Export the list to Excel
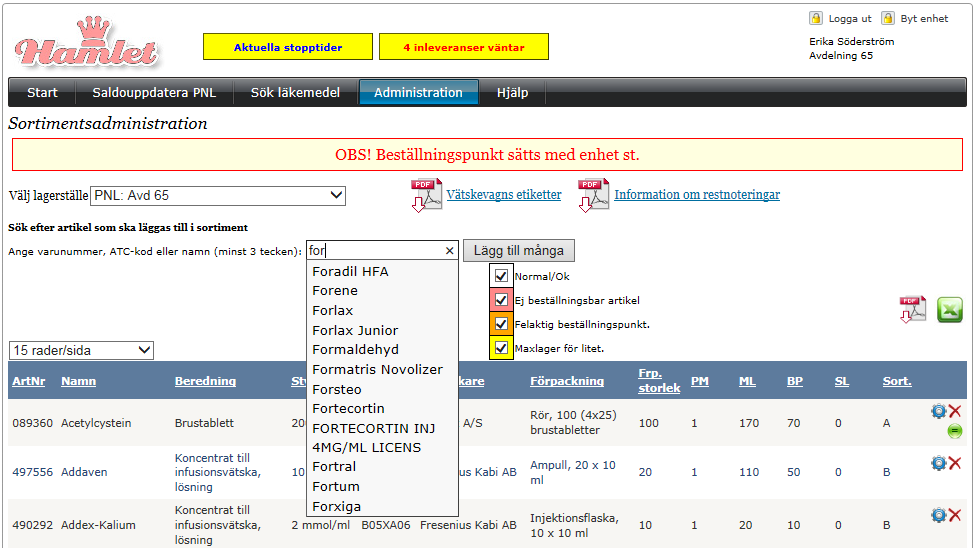Viewport: 977px width, 548px height. [x=950, y=310]
